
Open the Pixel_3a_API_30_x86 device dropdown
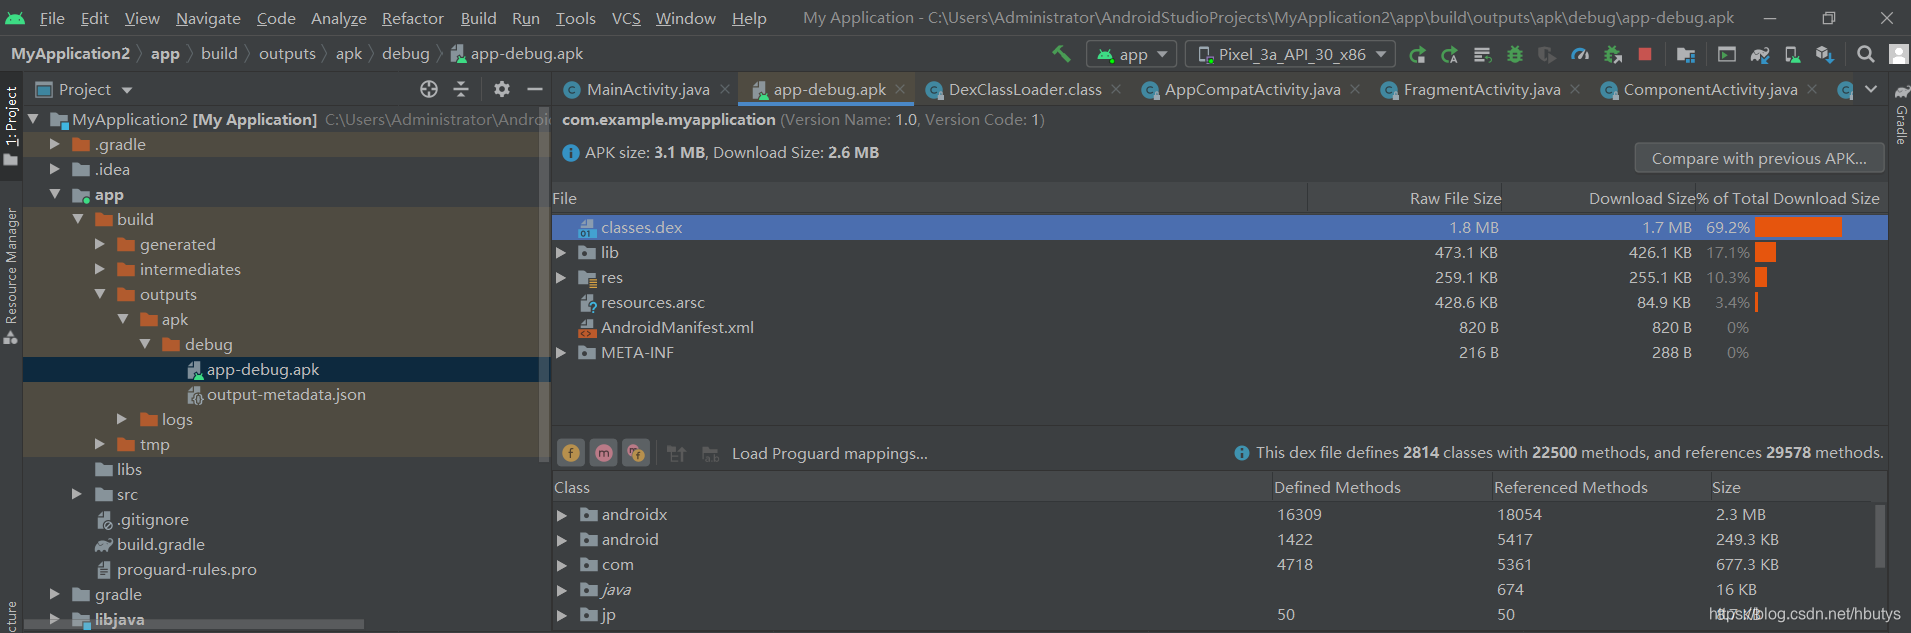pyautogui.click(x=1290, y=54)
